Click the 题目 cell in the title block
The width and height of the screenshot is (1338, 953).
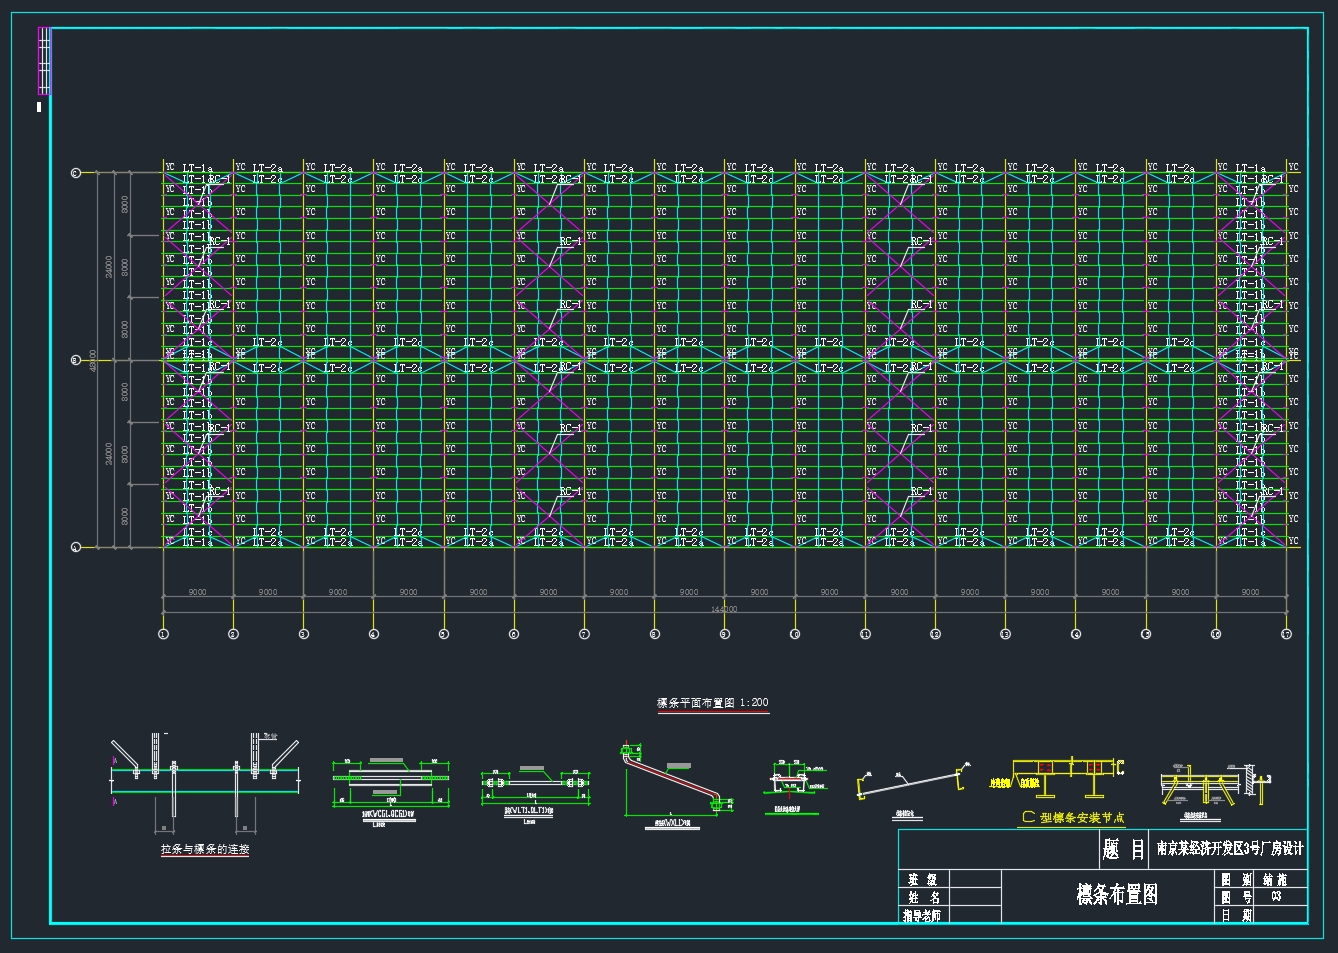pyautogui.click(x=1123, y=850)
